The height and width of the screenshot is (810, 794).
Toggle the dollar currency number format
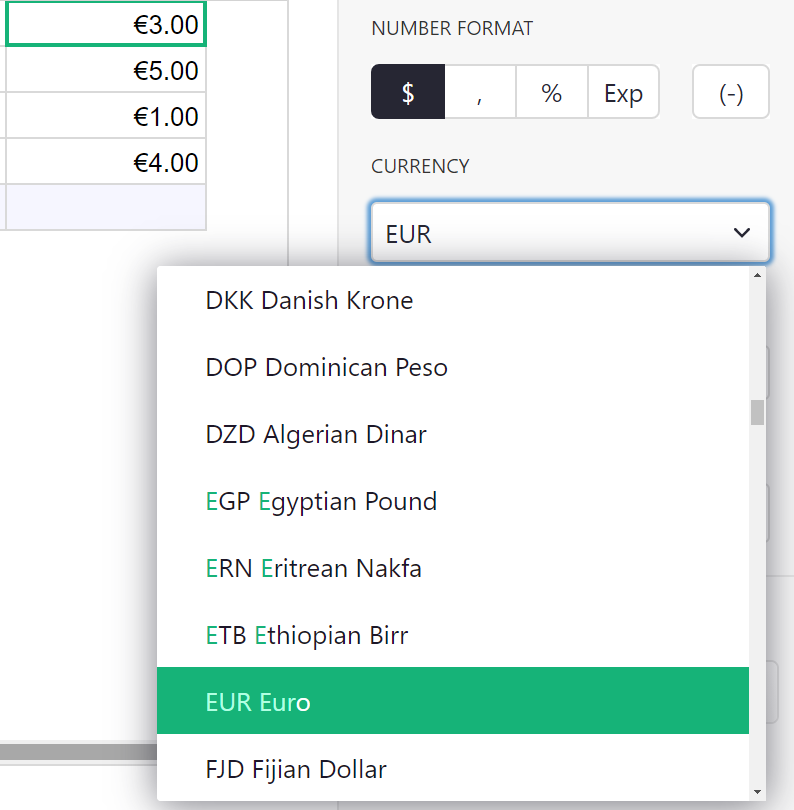coord(408,93)
